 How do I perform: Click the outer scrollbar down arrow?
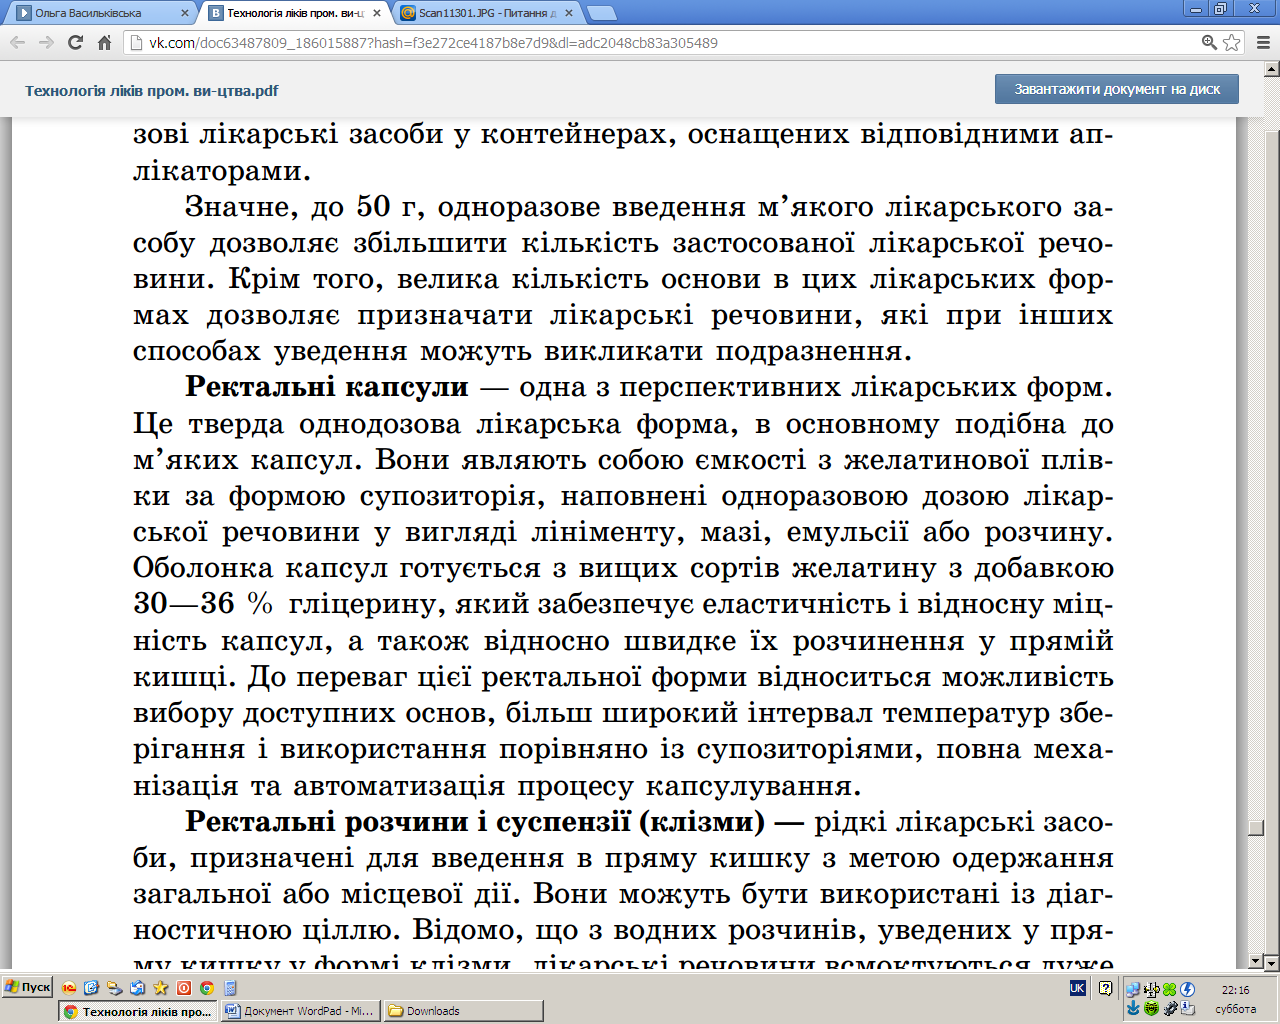tap(1272, 963)
